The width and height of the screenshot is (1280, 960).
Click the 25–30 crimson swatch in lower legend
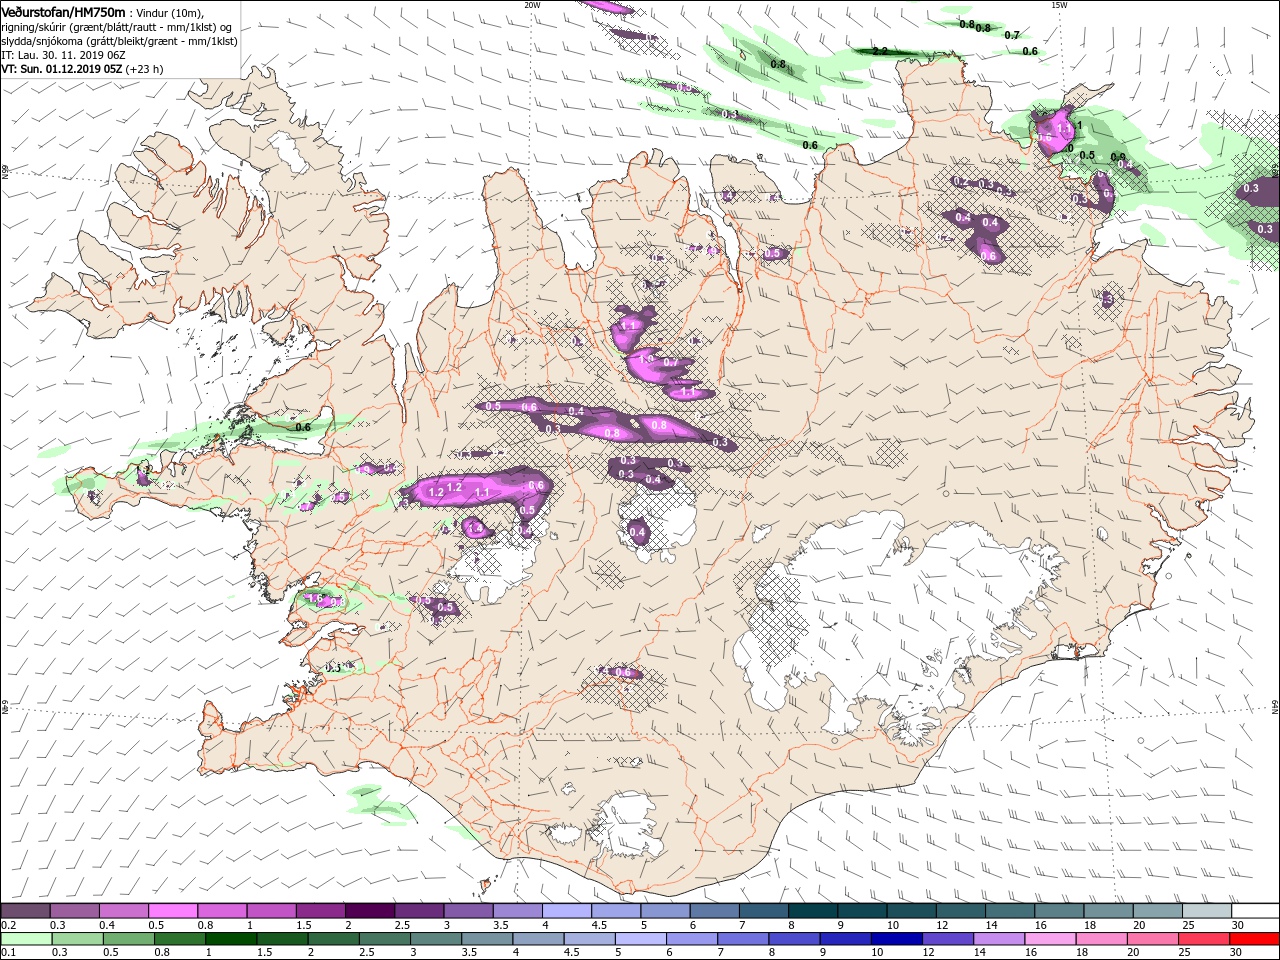pos(1203,939)
